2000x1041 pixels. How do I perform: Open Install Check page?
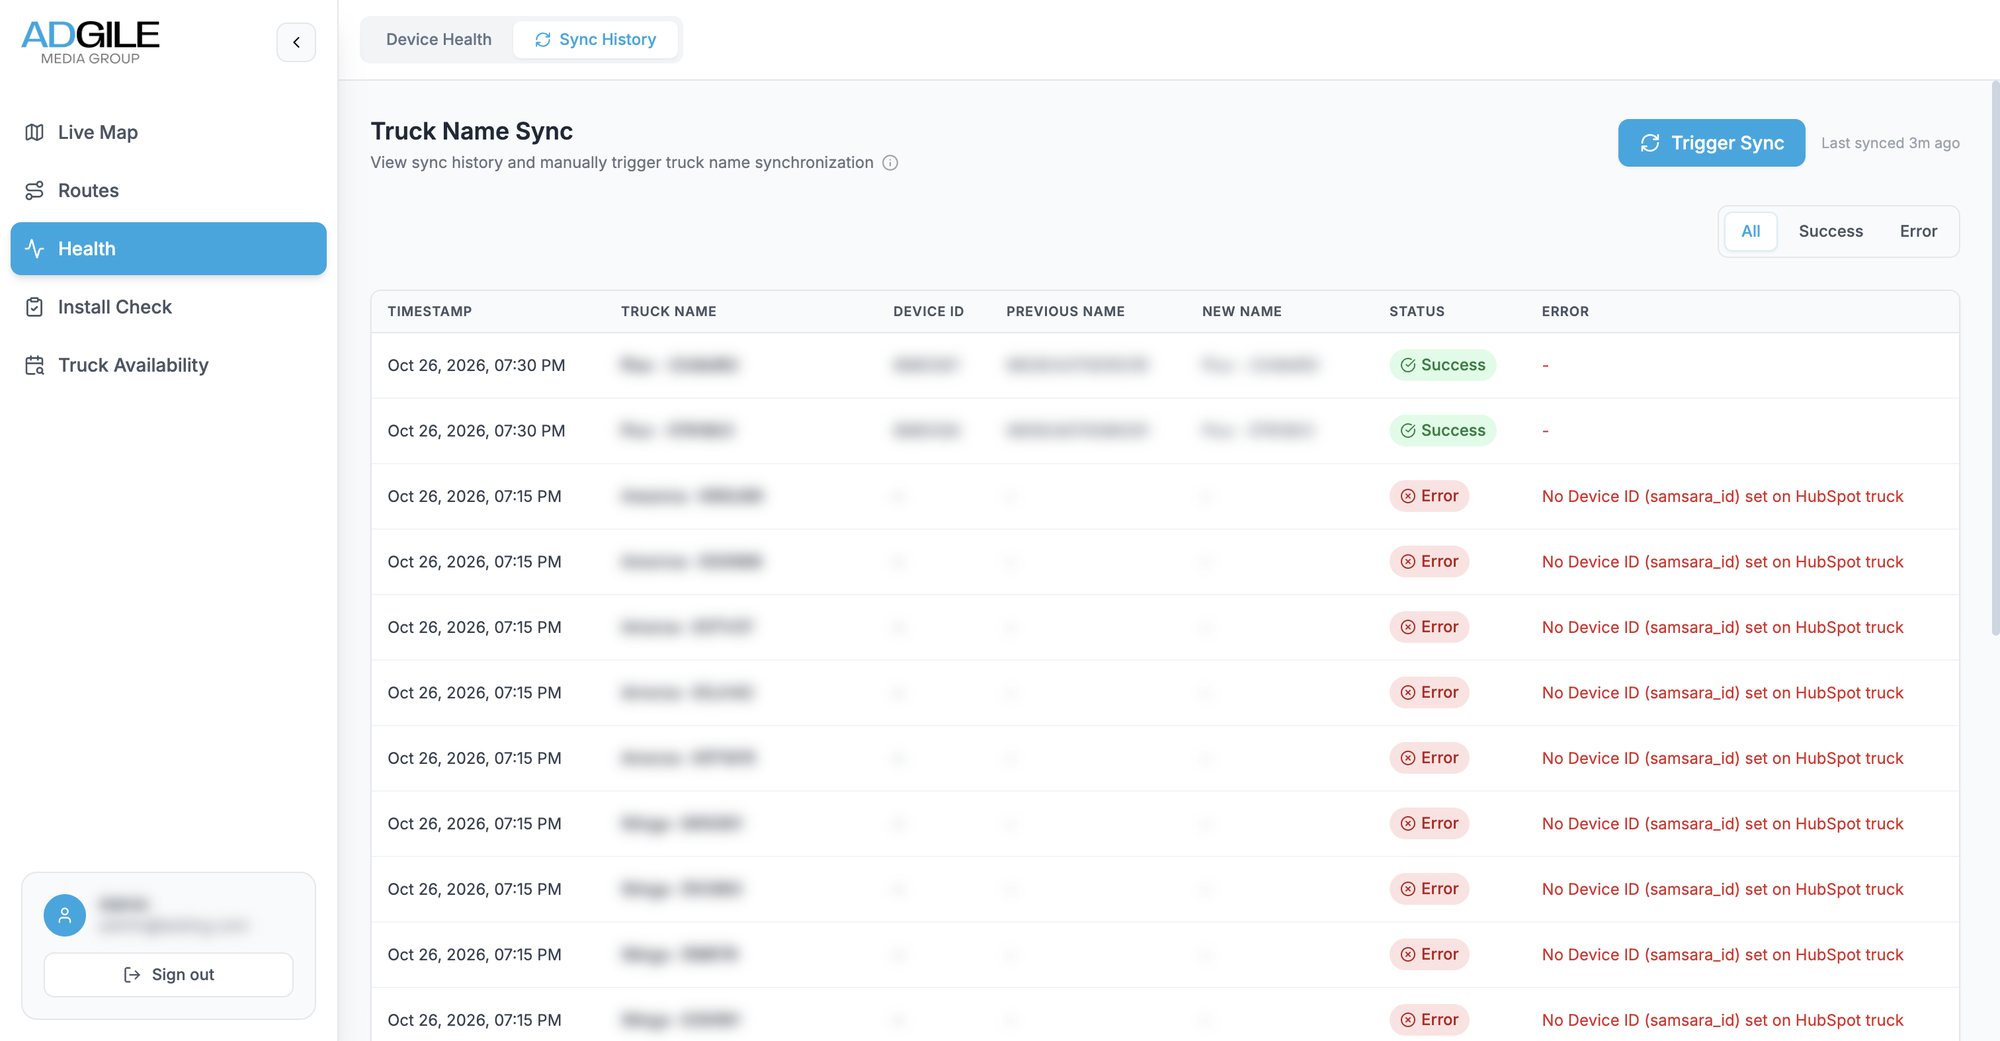[168, 307]
